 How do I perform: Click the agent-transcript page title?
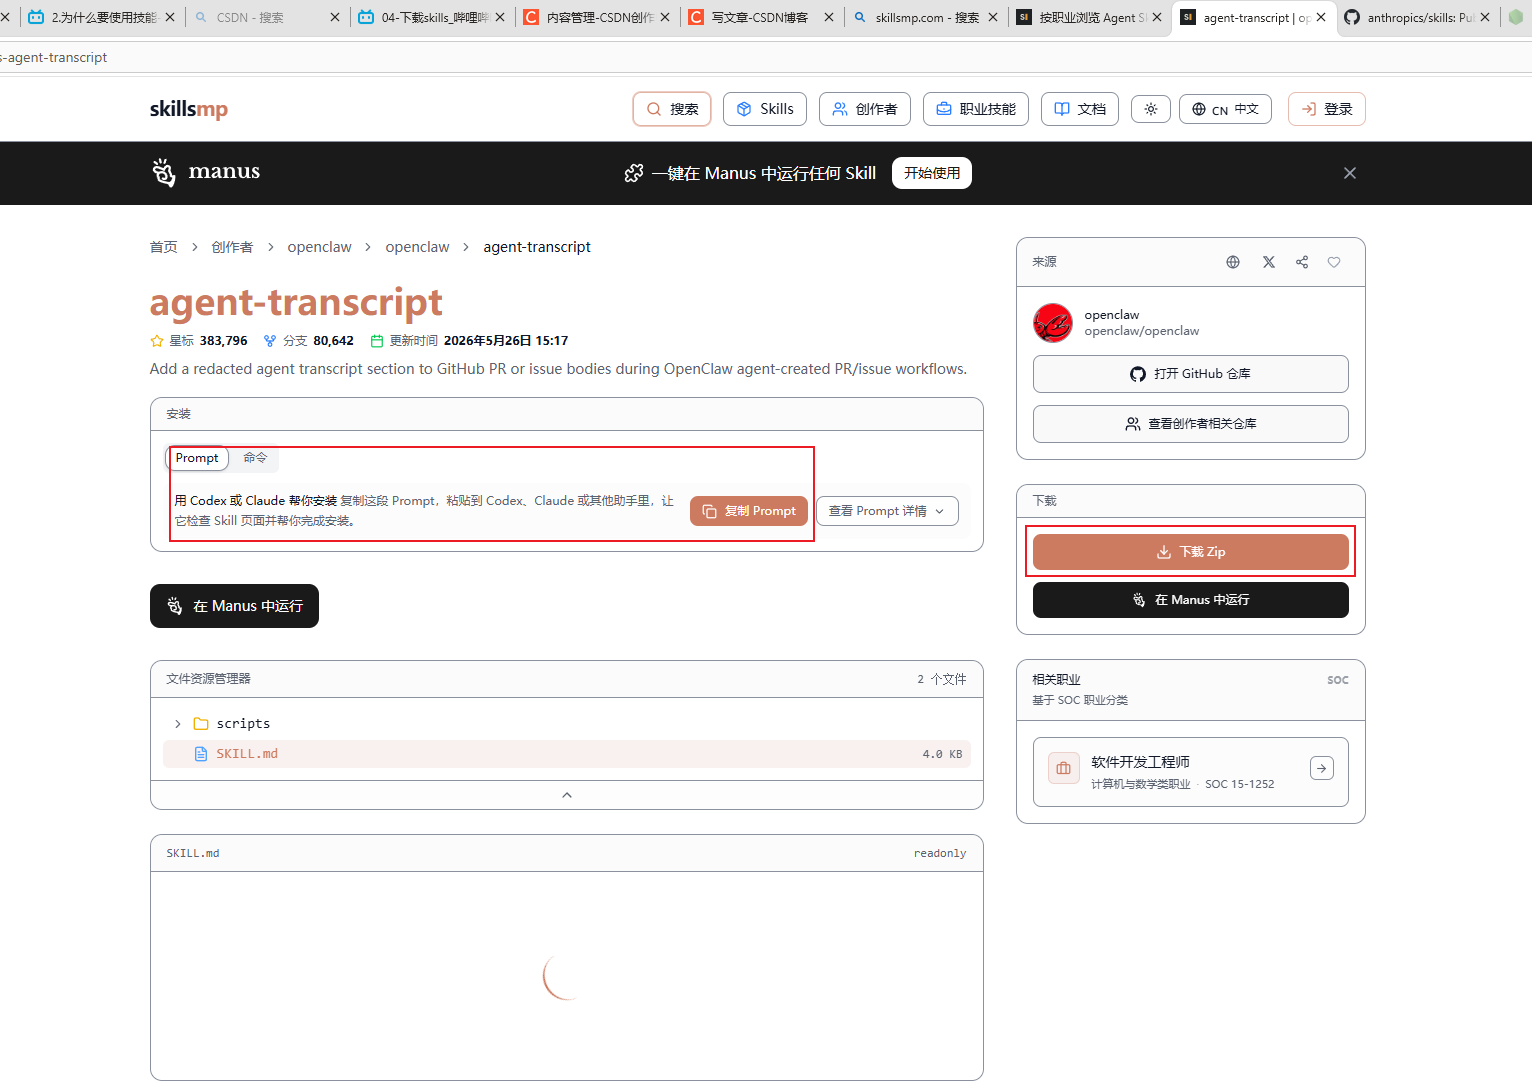pos(296,302)
